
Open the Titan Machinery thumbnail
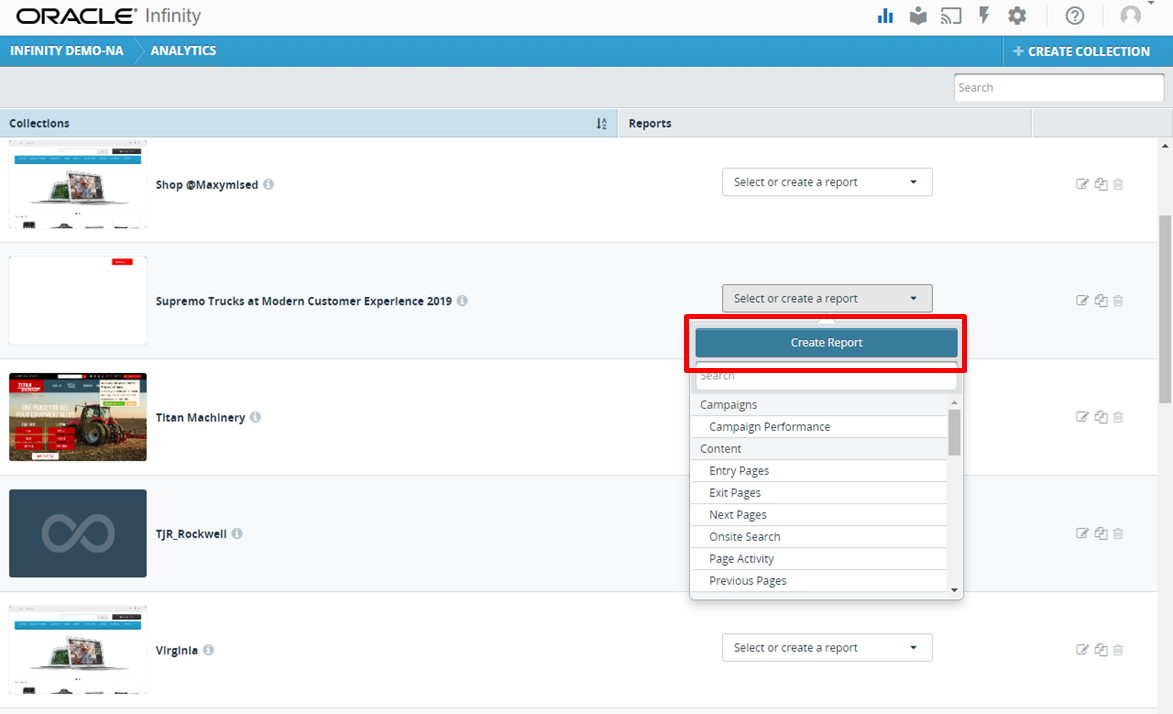[x=78, y=417]
